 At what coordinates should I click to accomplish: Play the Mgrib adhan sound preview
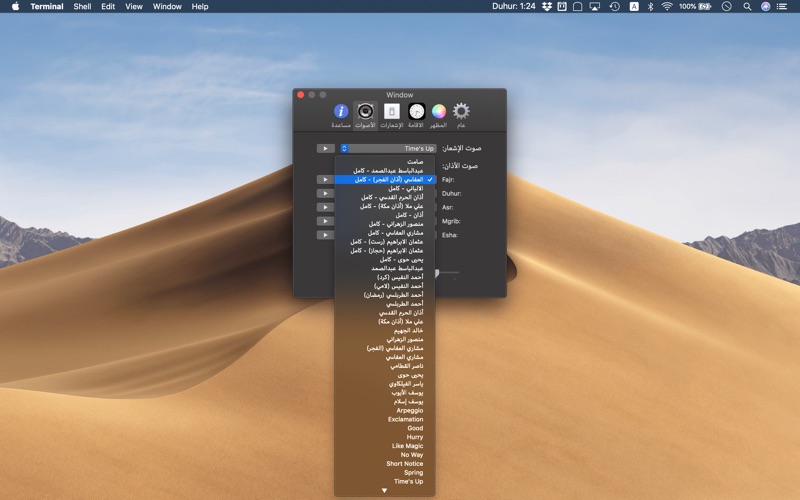coord(326,221)
